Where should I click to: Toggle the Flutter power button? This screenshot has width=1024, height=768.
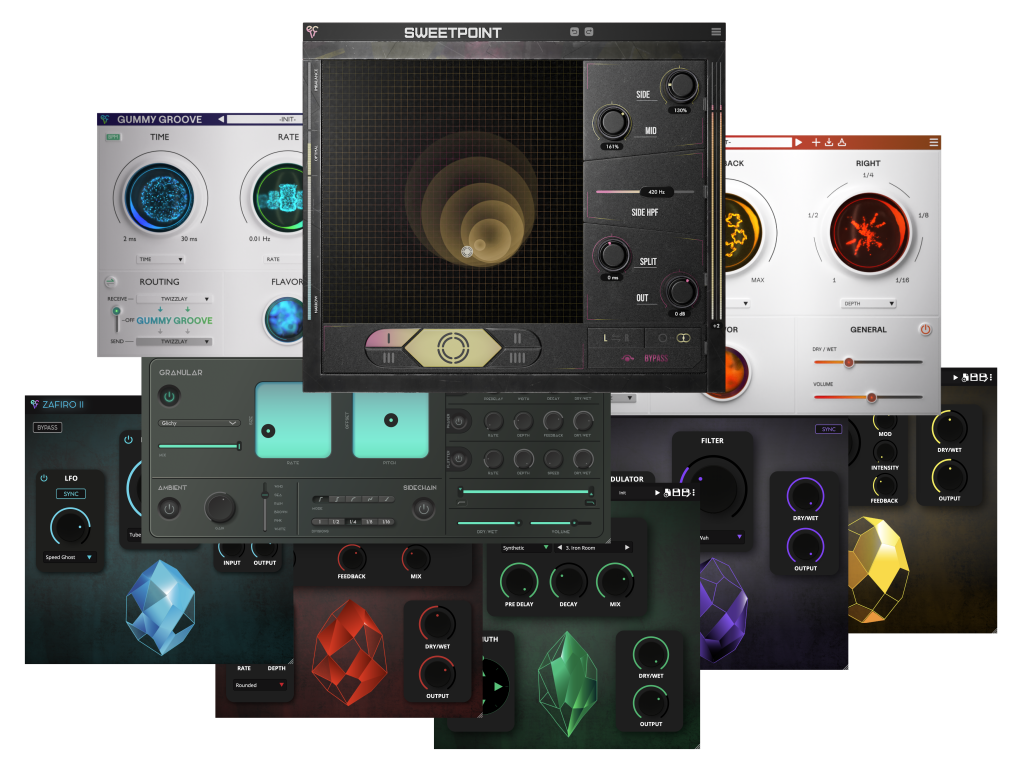(459, 459)
